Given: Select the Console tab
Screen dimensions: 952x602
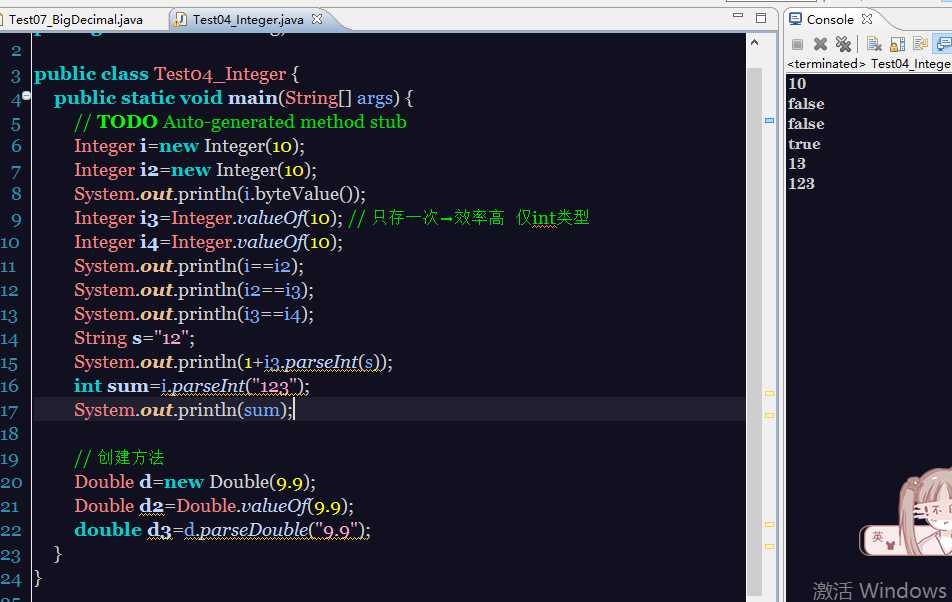Looking at the screenshot, I should tap(829, 19).
